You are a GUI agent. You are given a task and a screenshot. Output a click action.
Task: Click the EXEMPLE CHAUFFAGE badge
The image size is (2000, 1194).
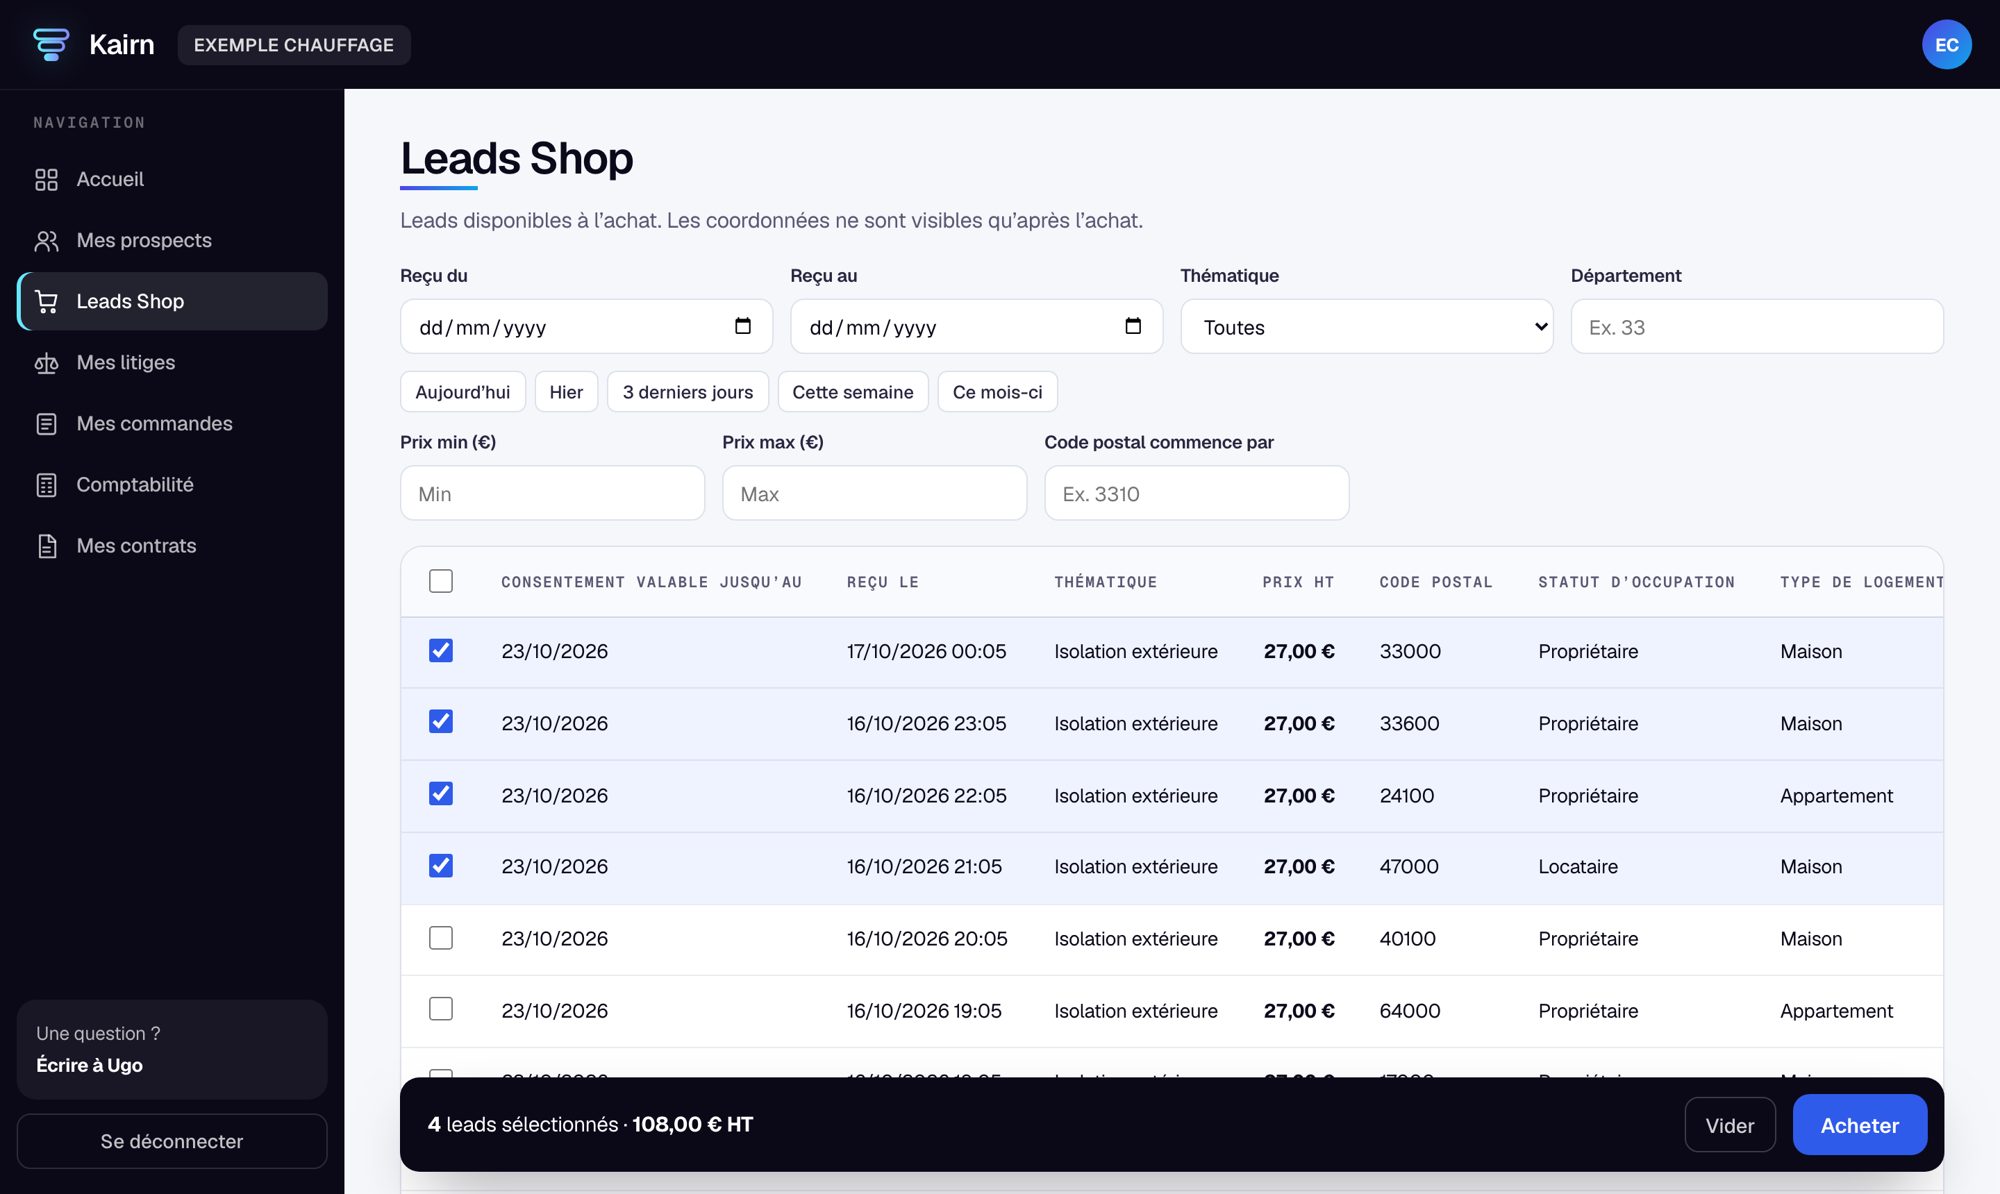(294, 44)
